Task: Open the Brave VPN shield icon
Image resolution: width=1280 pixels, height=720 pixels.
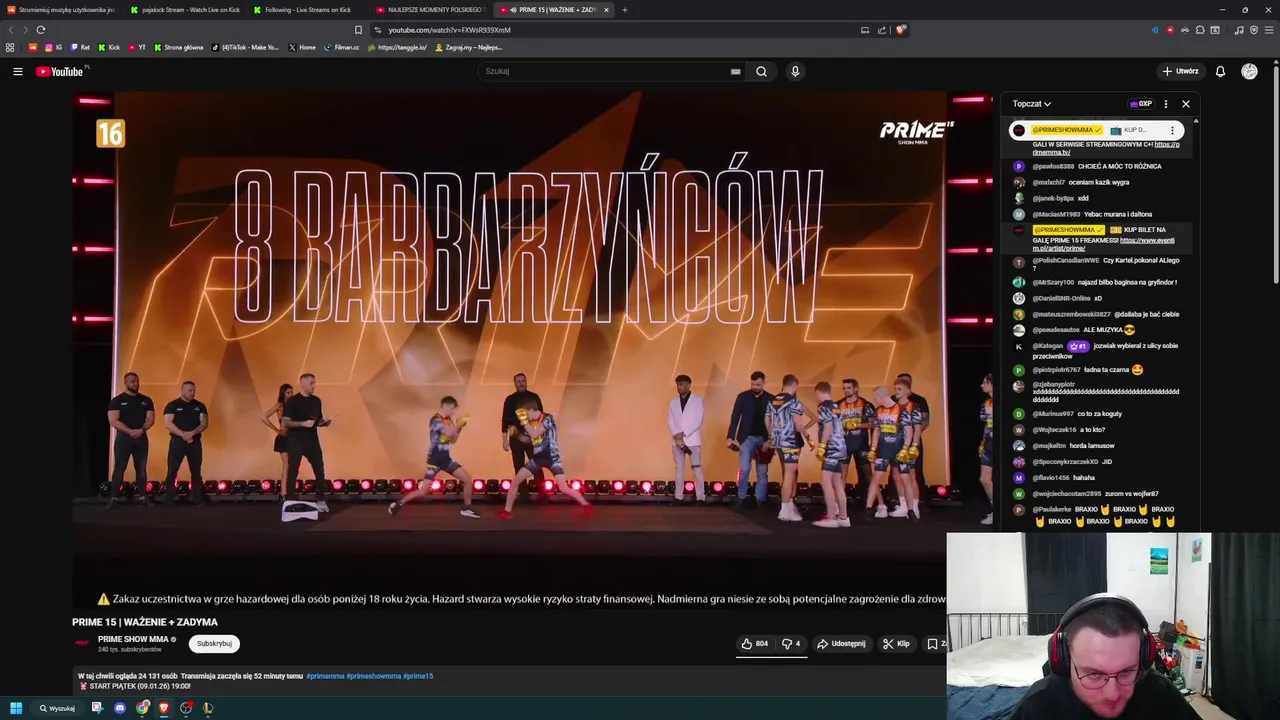Action: click(1254, 30)
